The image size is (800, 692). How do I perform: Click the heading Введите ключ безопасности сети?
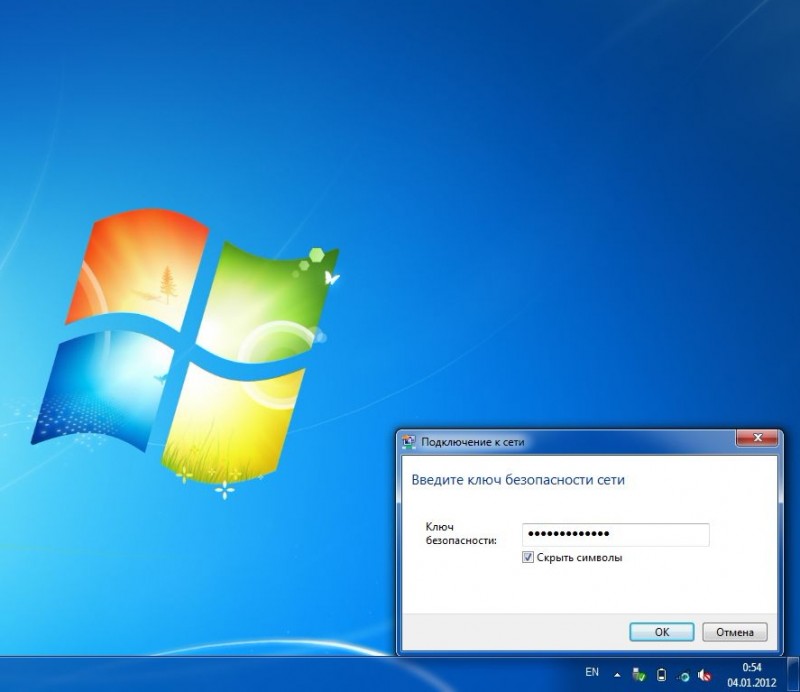tap(518, 480)
